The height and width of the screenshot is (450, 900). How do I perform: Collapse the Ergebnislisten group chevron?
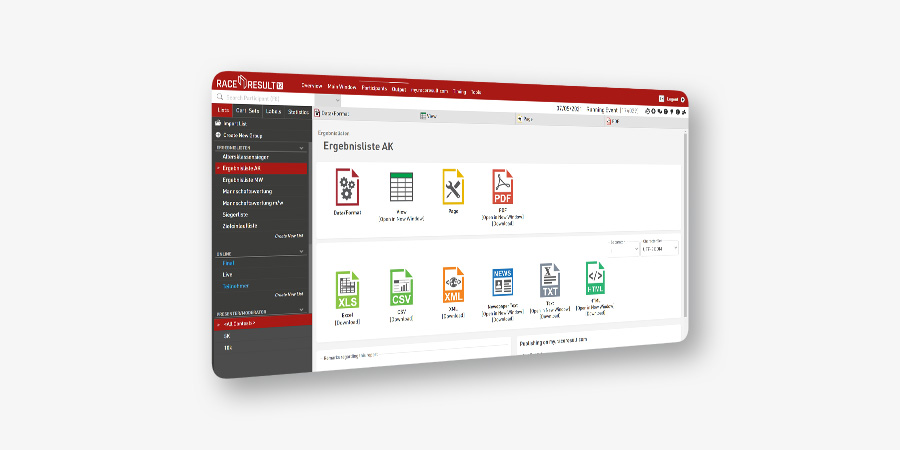301,148
